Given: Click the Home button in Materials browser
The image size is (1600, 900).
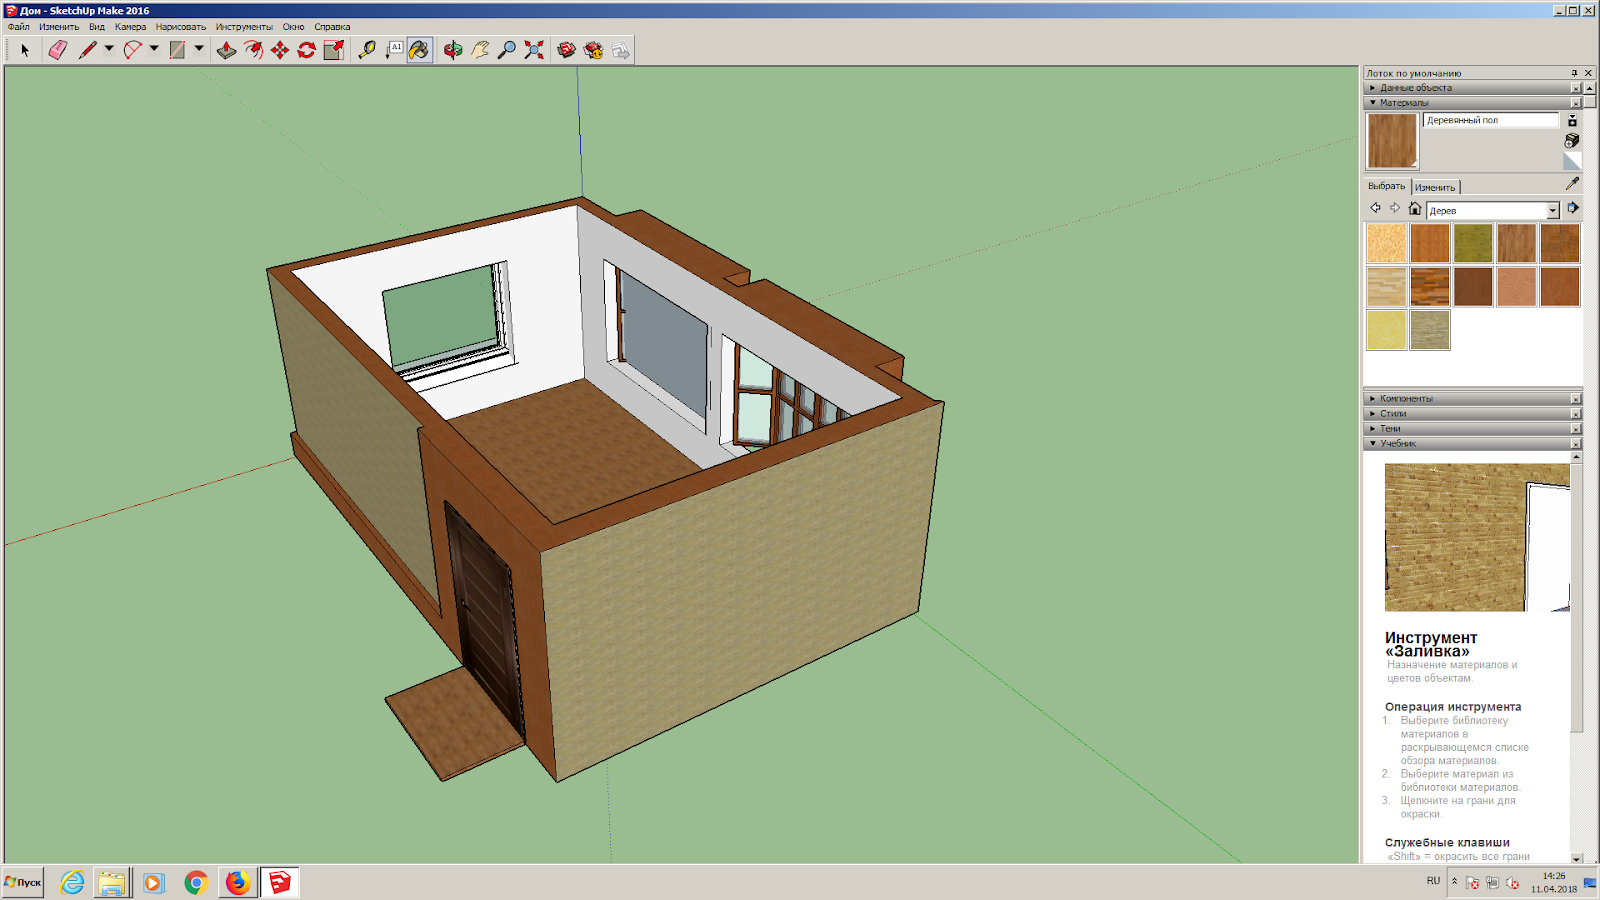Looking at the screenshot, I should click(x=1416, y=210).
